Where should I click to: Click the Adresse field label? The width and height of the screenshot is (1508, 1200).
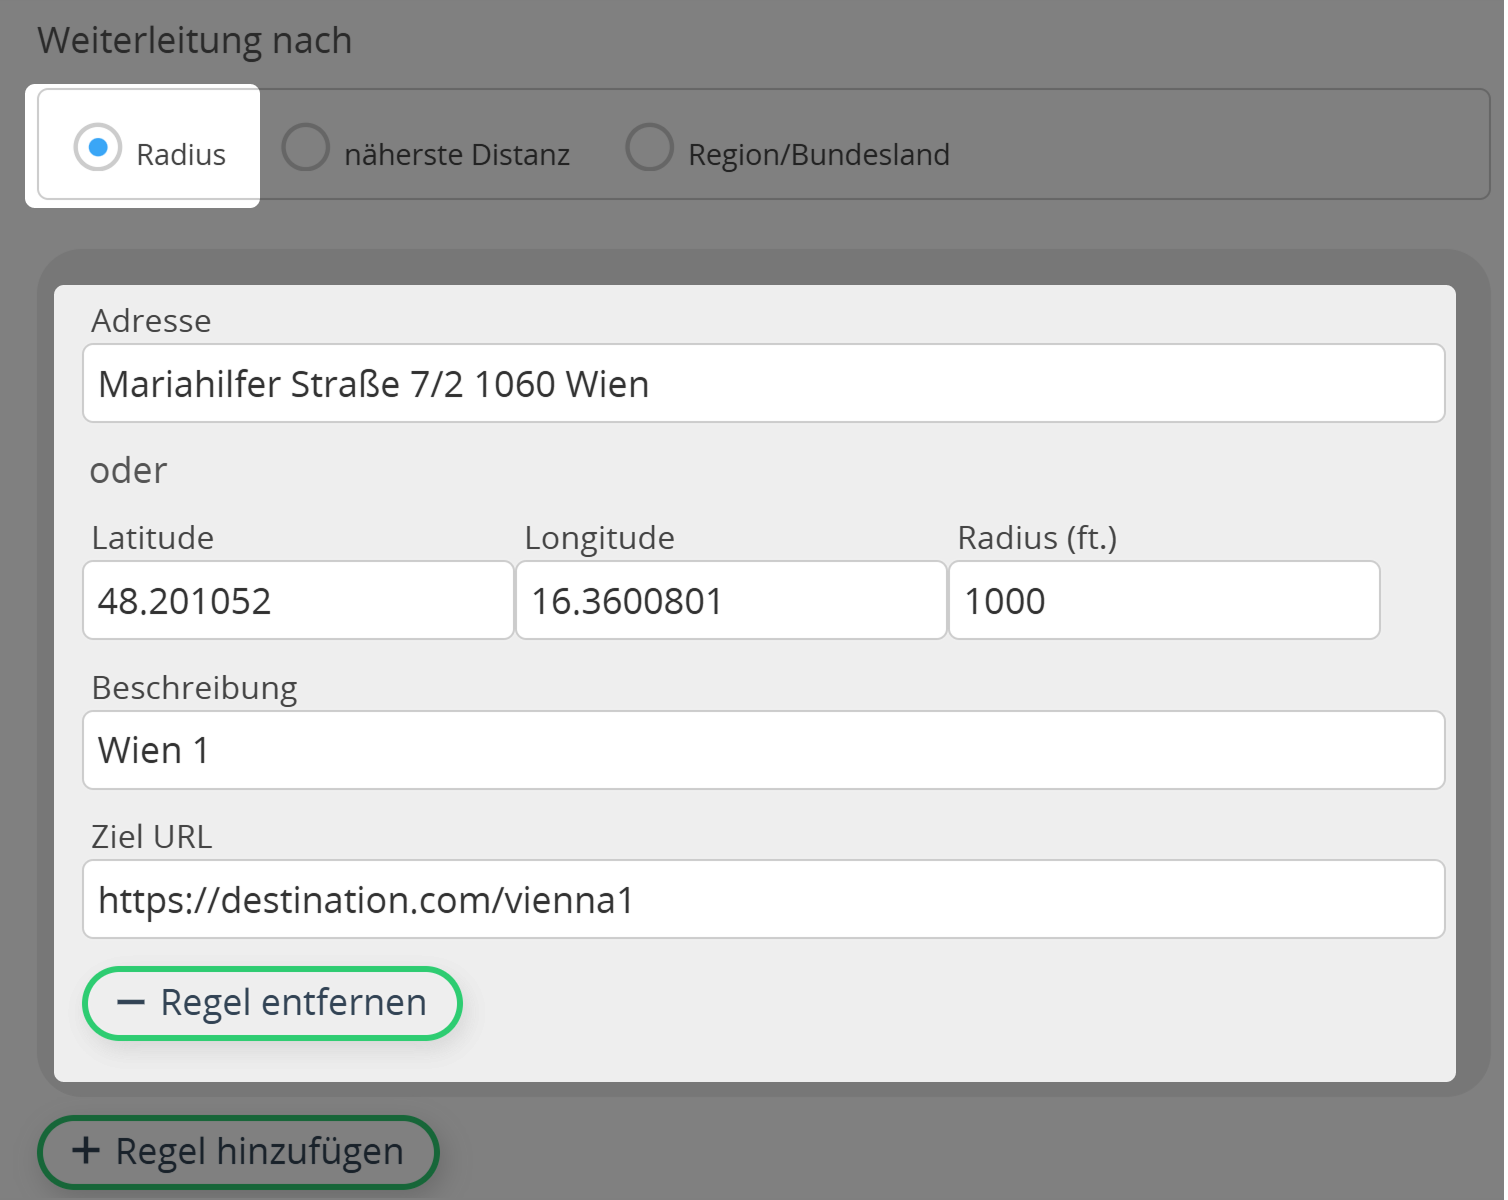pyautogui.click(x=151, y=321)
